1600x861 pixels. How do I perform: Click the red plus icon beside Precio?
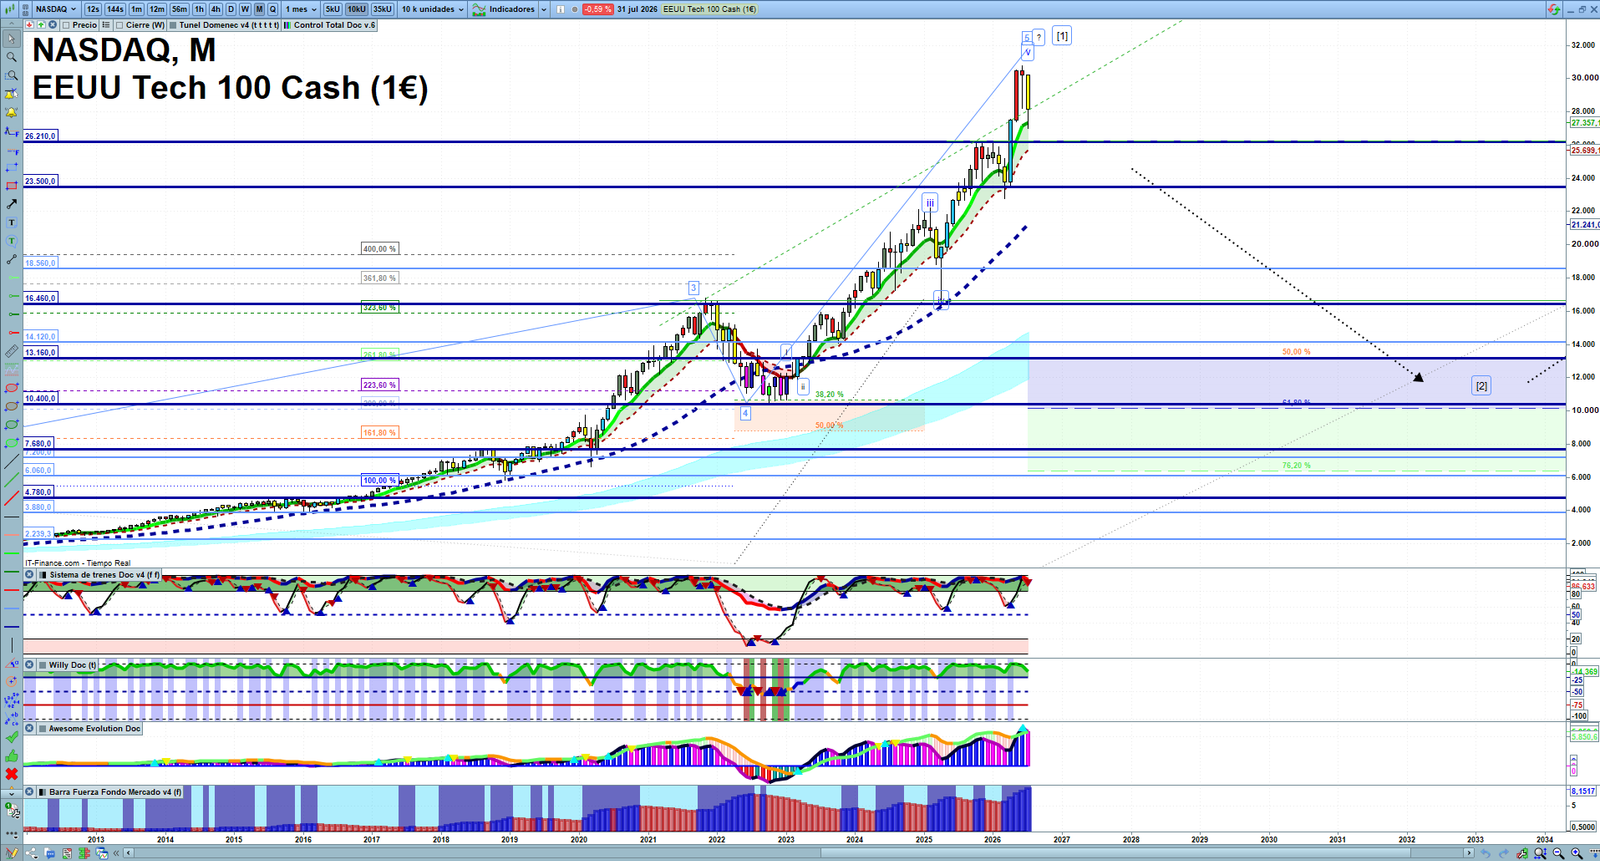[29, 24]
